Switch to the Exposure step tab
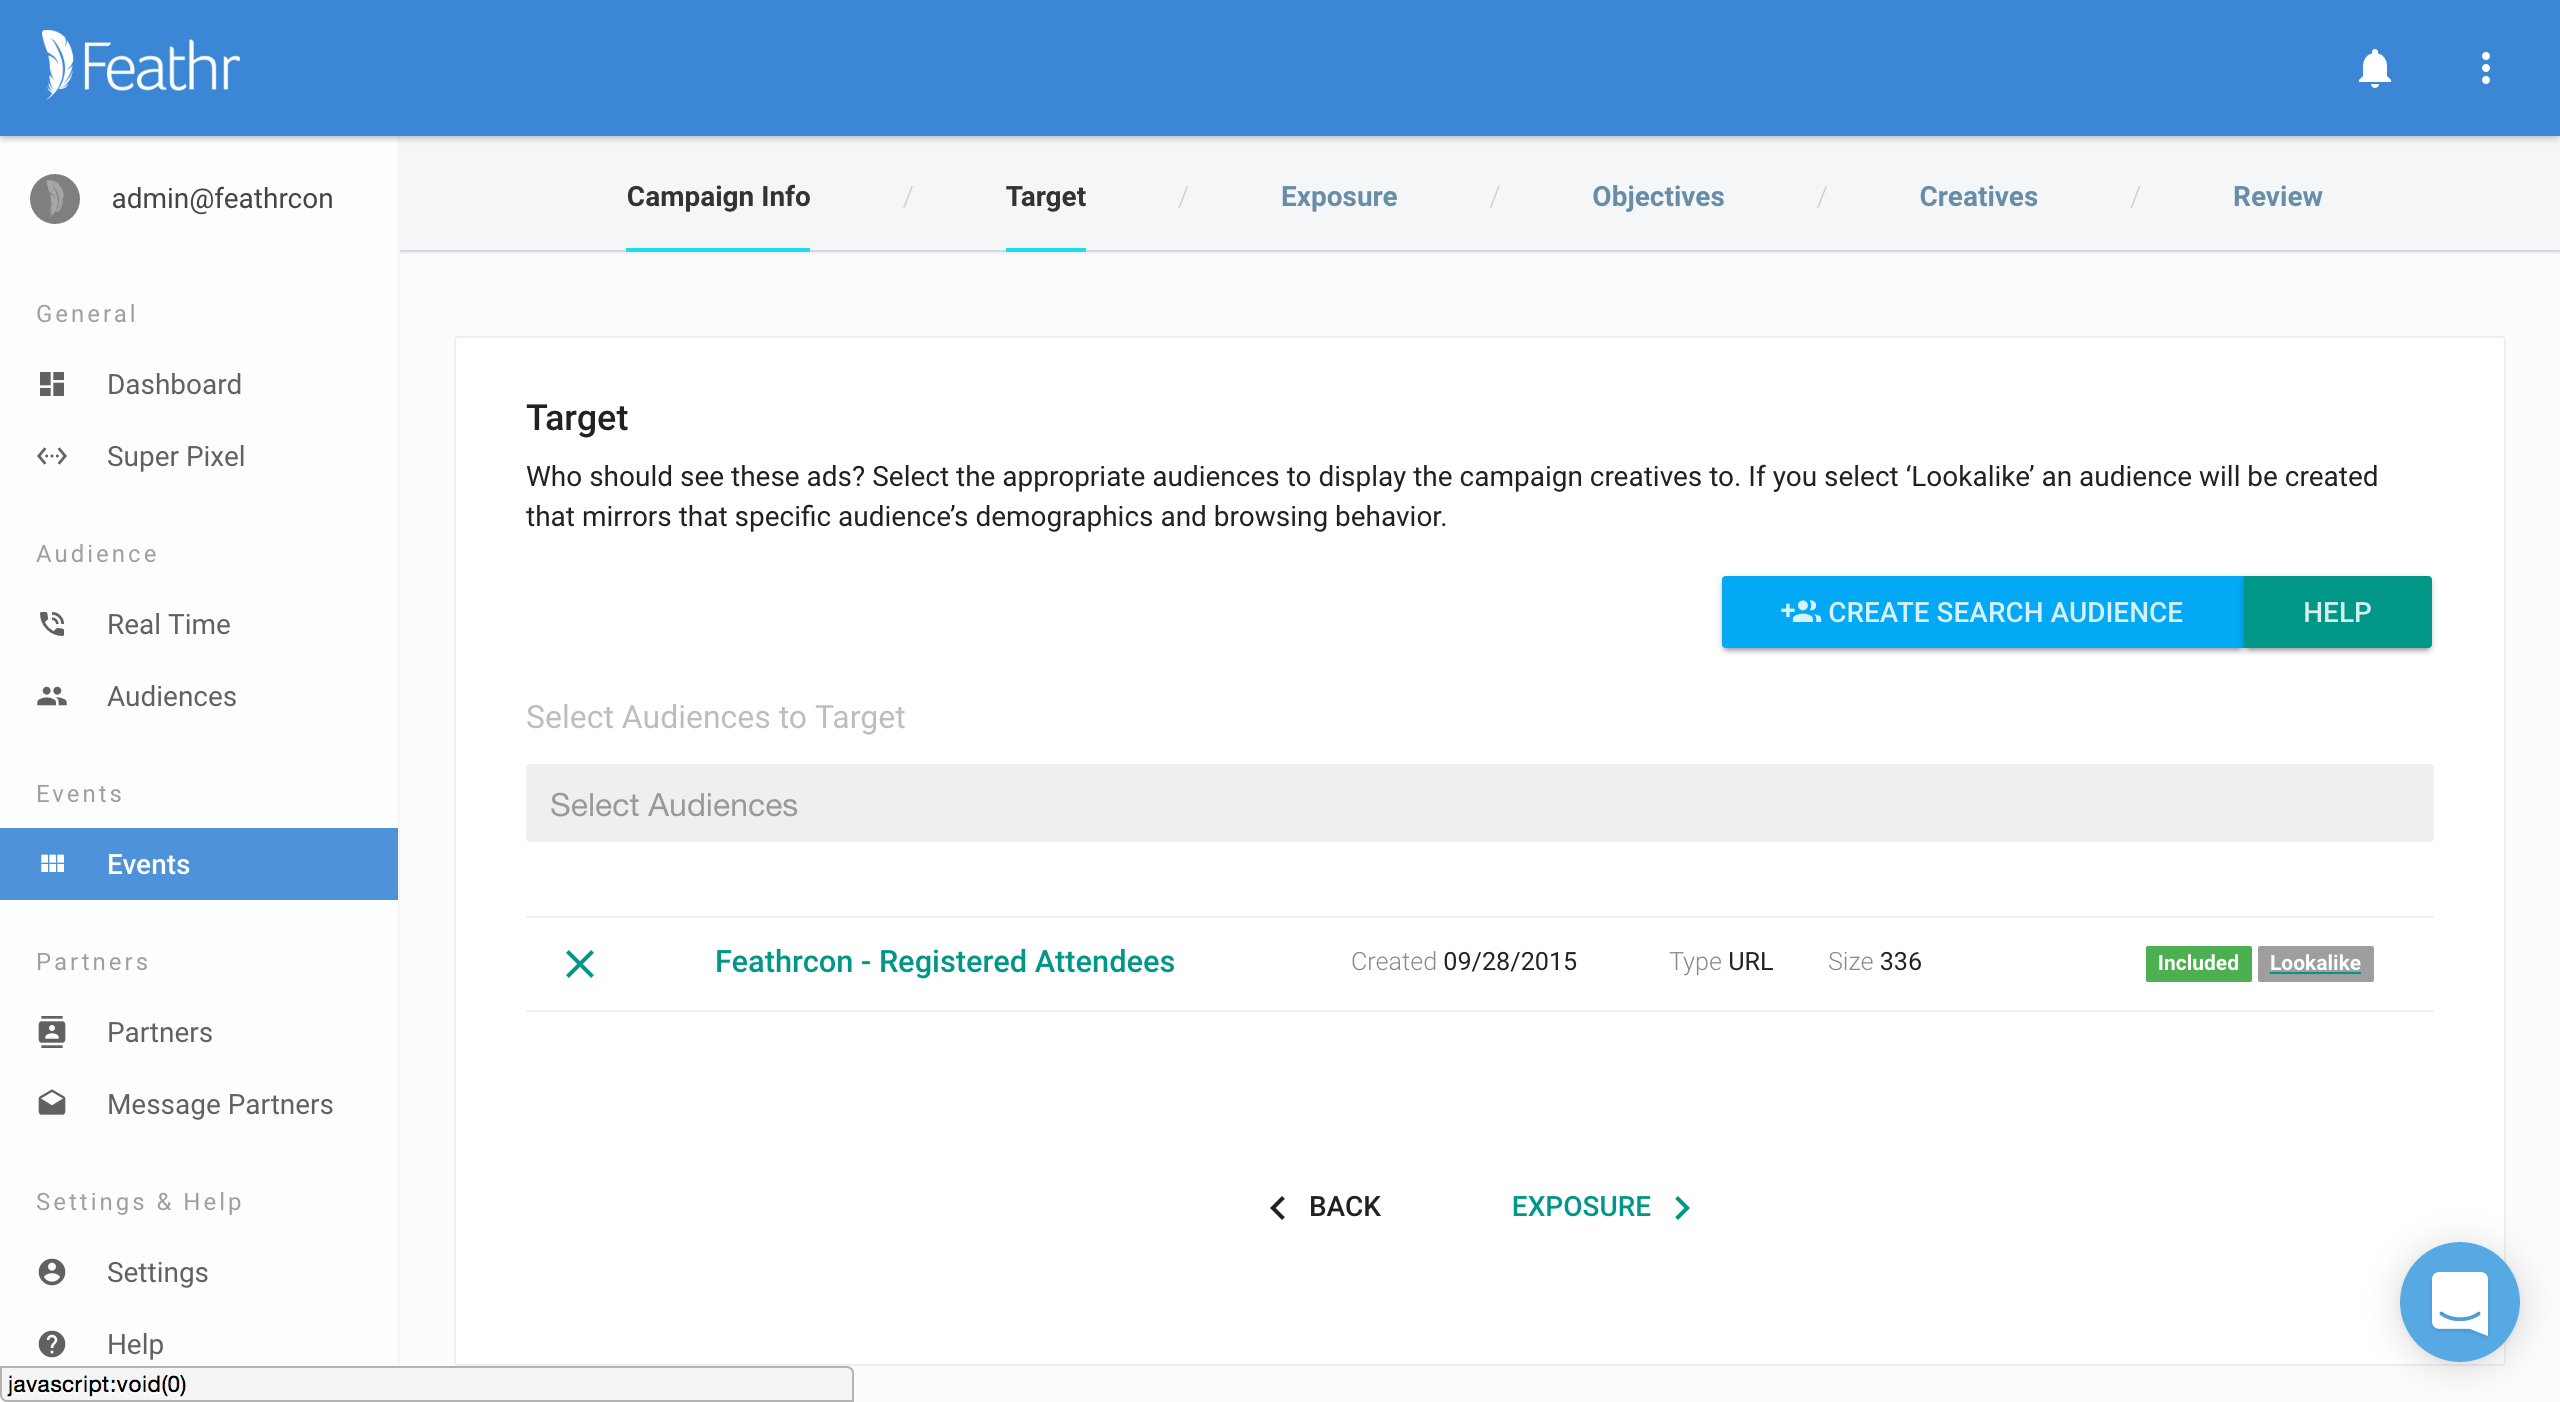This screenshot has height=1402, width=2560. tap(1339, 196)
